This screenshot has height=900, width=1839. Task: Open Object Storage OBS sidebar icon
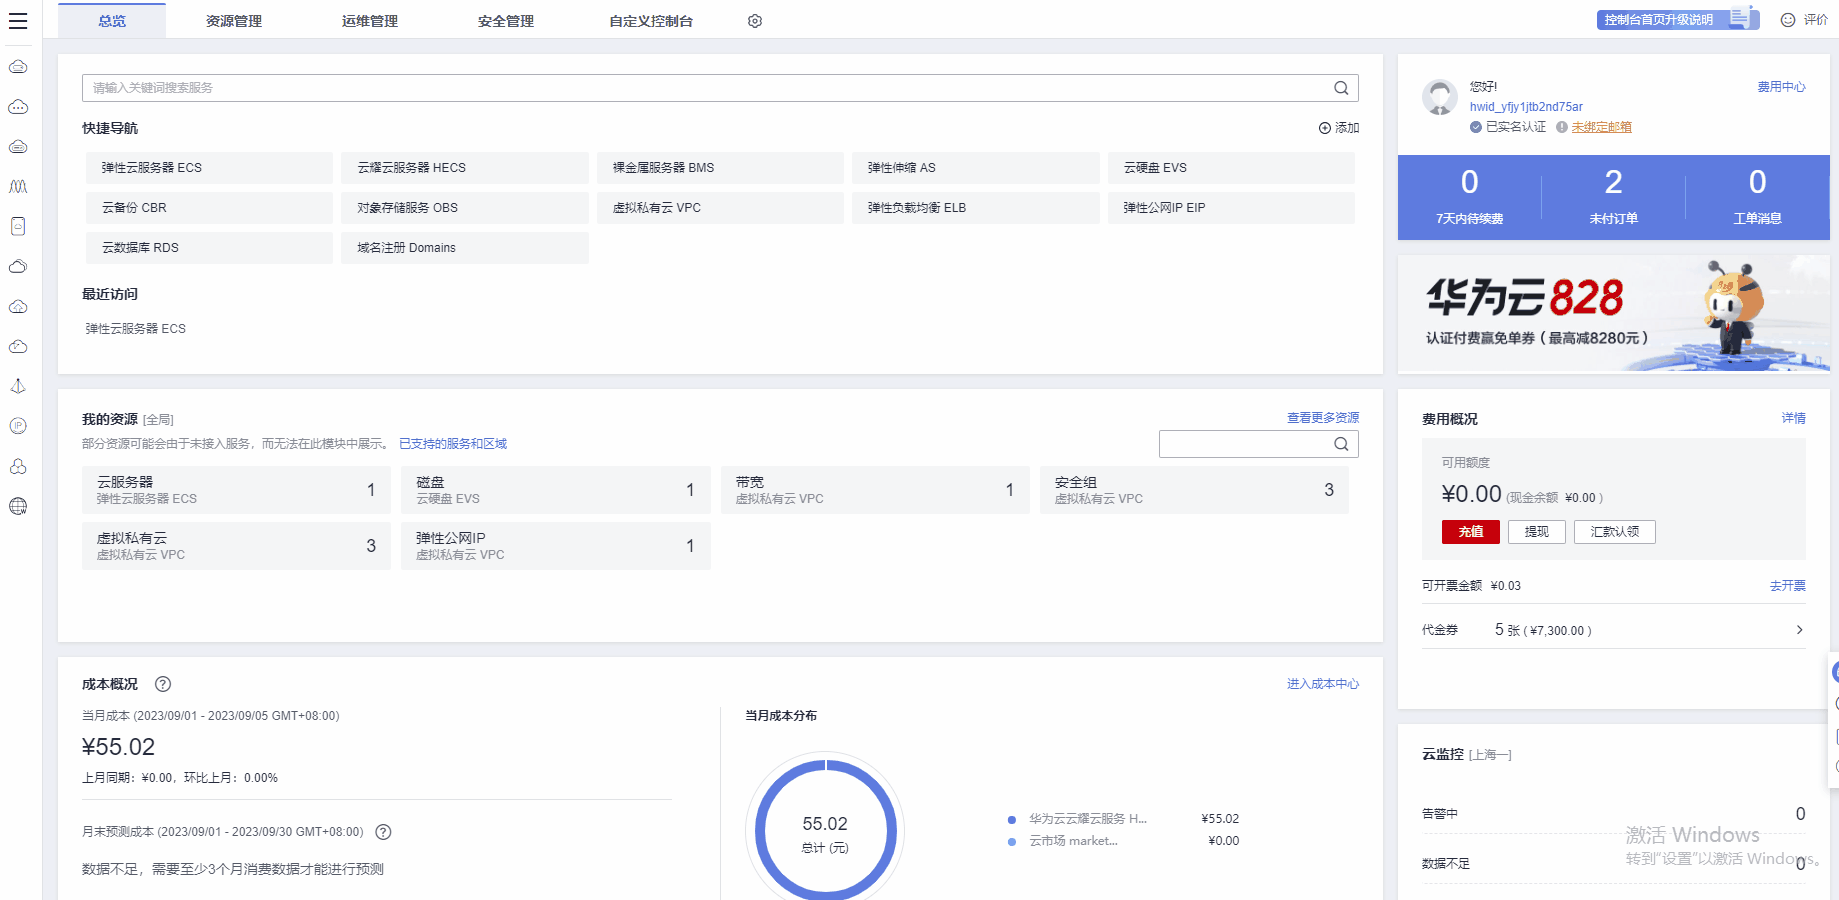coord(18,307)
